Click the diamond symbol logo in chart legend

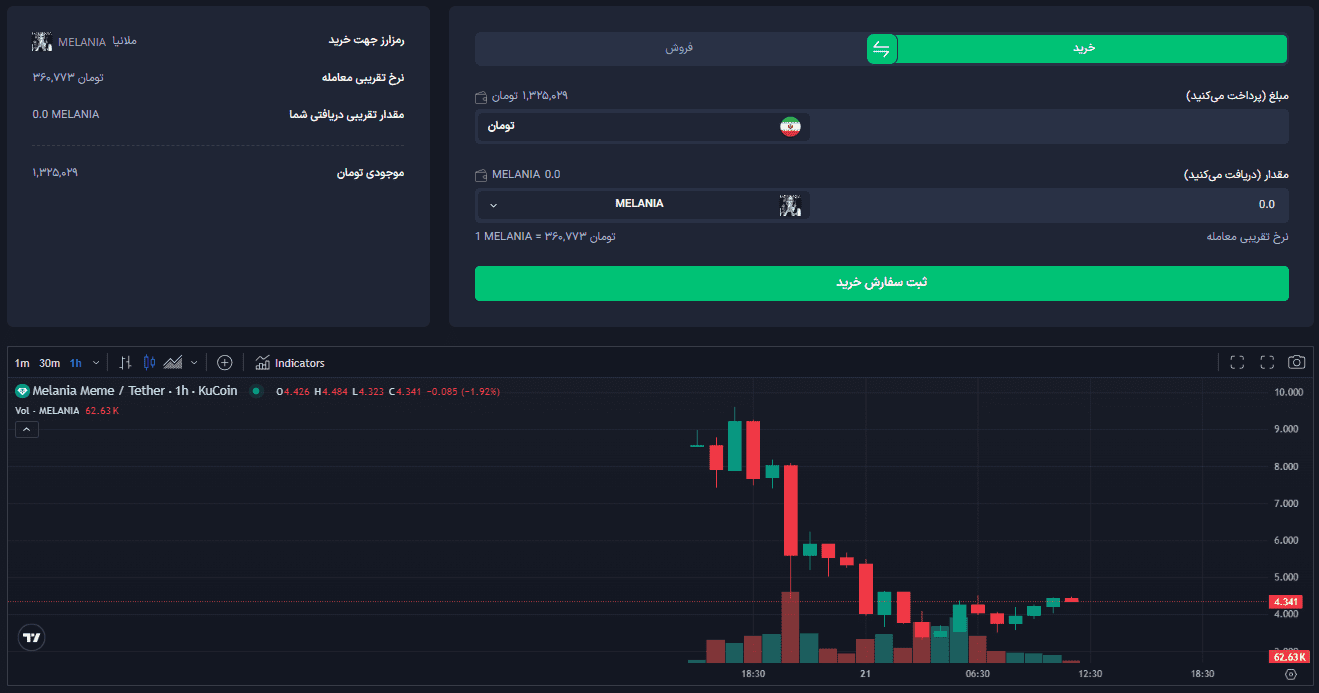pos(22,391)
